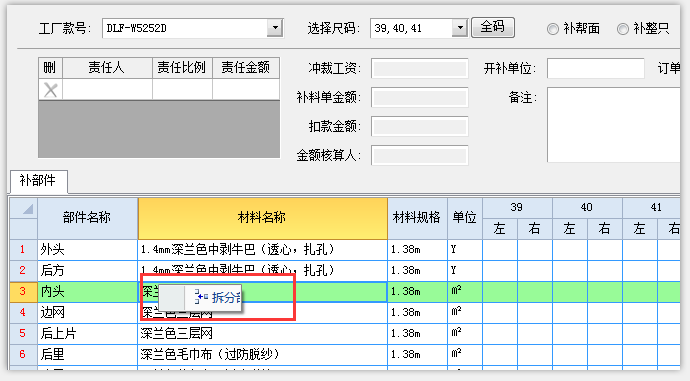Click the 左 sub-header under size 39
Image resolution: width=690 pixels, height=381 pixels.
point(500,229)
